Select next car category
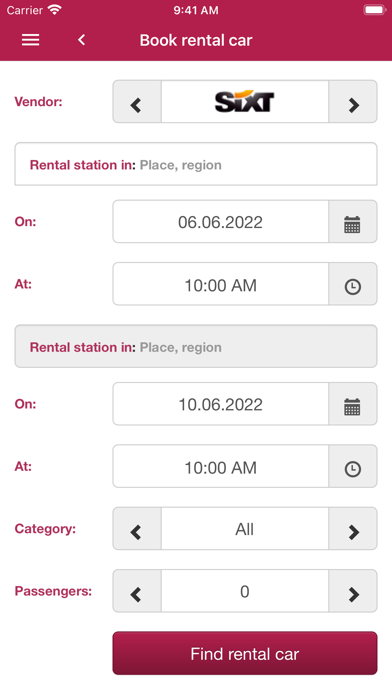This screenshot has width=392, height=696. click(x=353, y=529)
